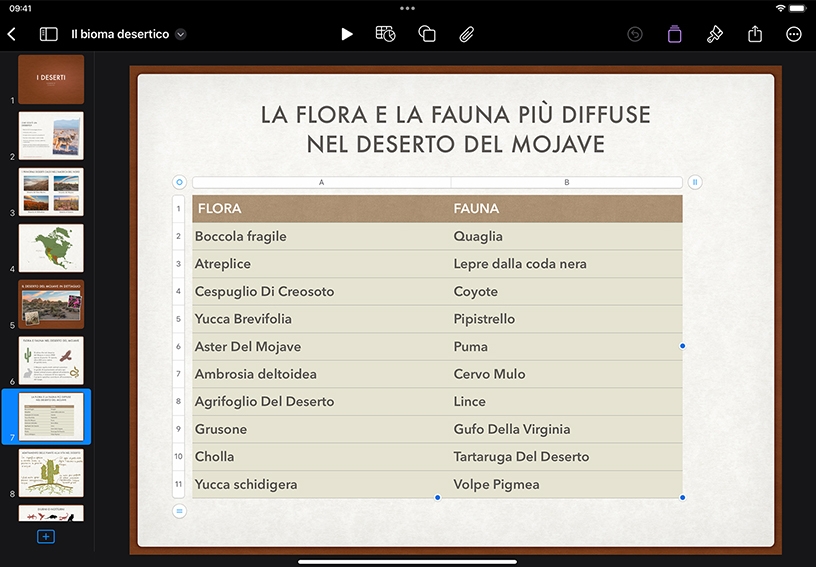
Task: Select the 'Yucca Brevifolia' cell
Action: coord(322,319)
